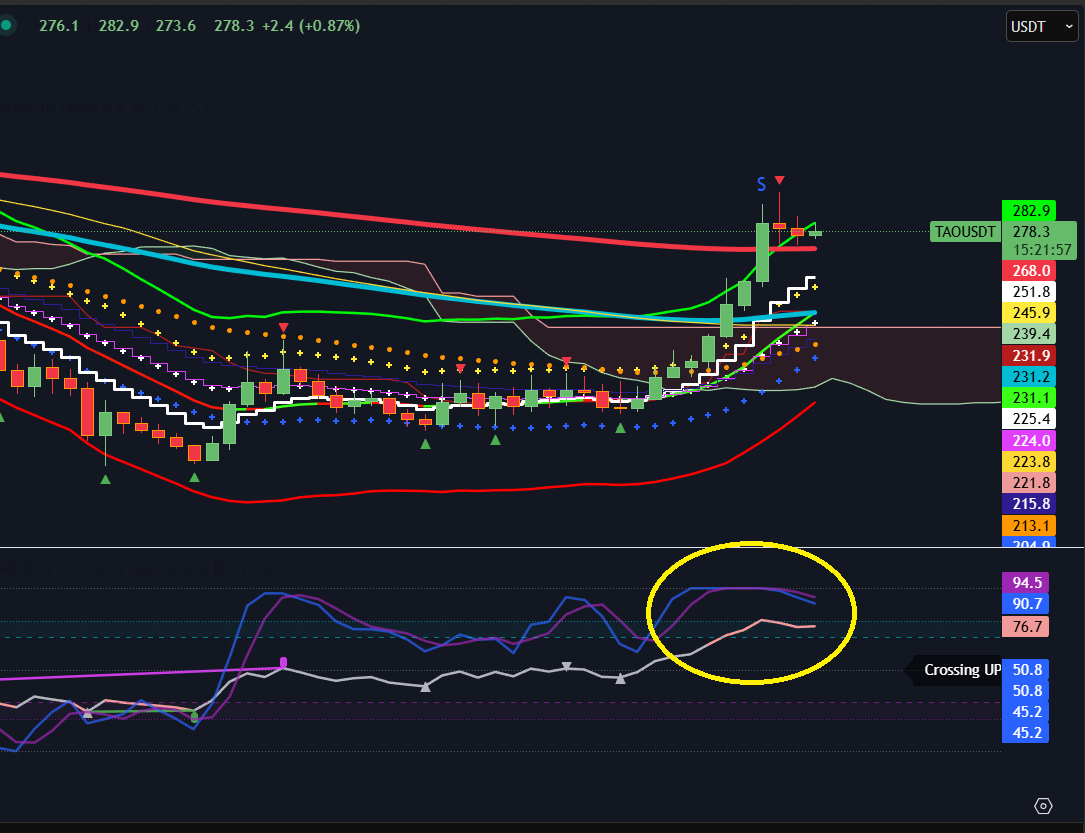Click the Crossing UP alert label
1085x833 pixels.
click(x=957, y=670)
